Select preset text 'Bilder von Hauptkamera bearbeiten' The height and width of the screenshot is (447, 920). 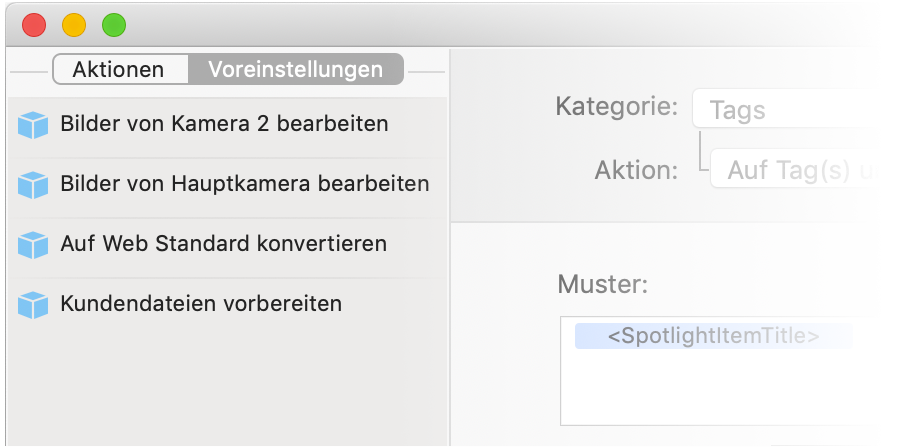point(244,185)
